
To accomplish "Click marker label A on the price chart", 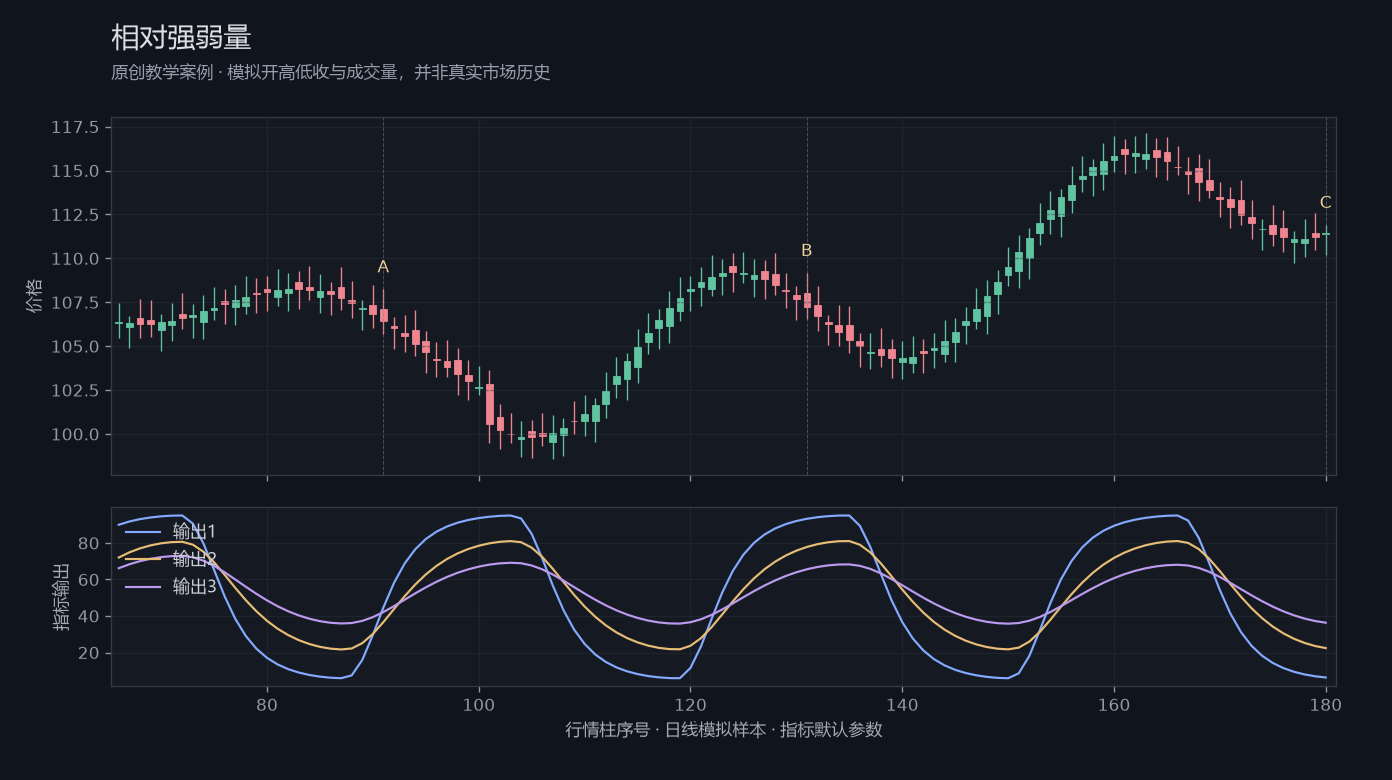I will pos(383,267).
